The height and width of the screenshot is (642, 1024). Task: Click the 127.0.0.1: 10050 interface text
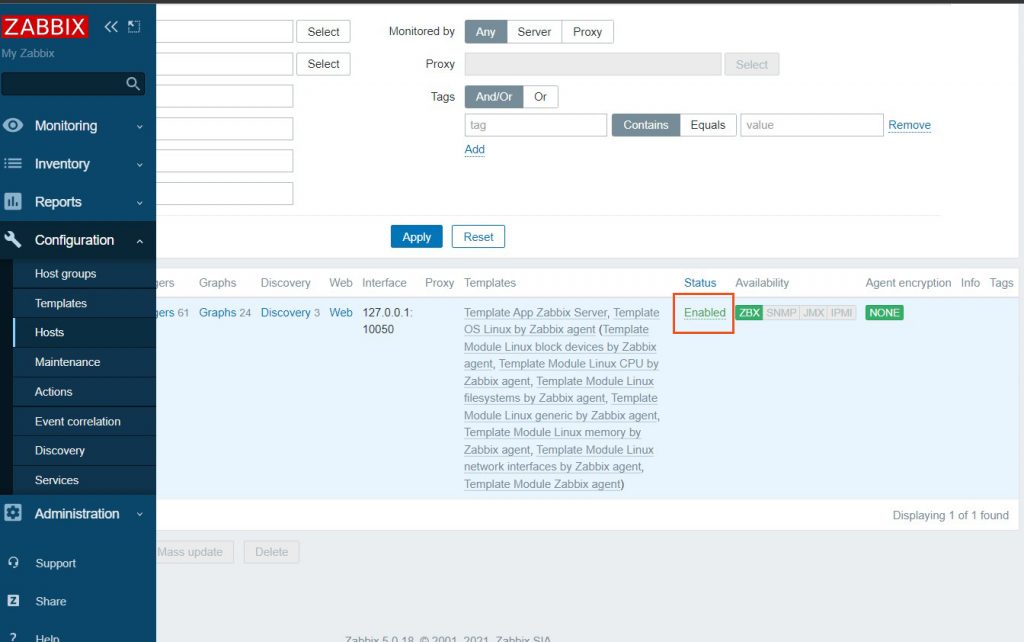pyautogui.click(x=387, y=321)
